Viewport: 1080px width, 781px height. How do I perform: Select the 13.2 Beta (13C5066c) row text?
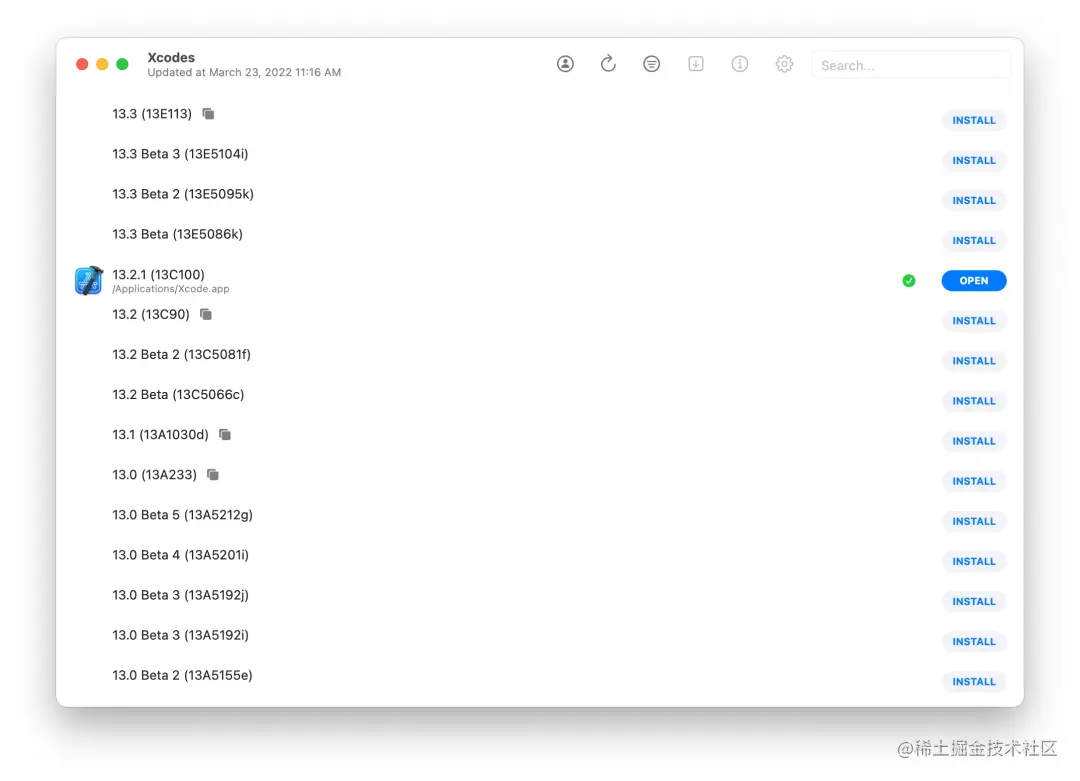point(178,395)
